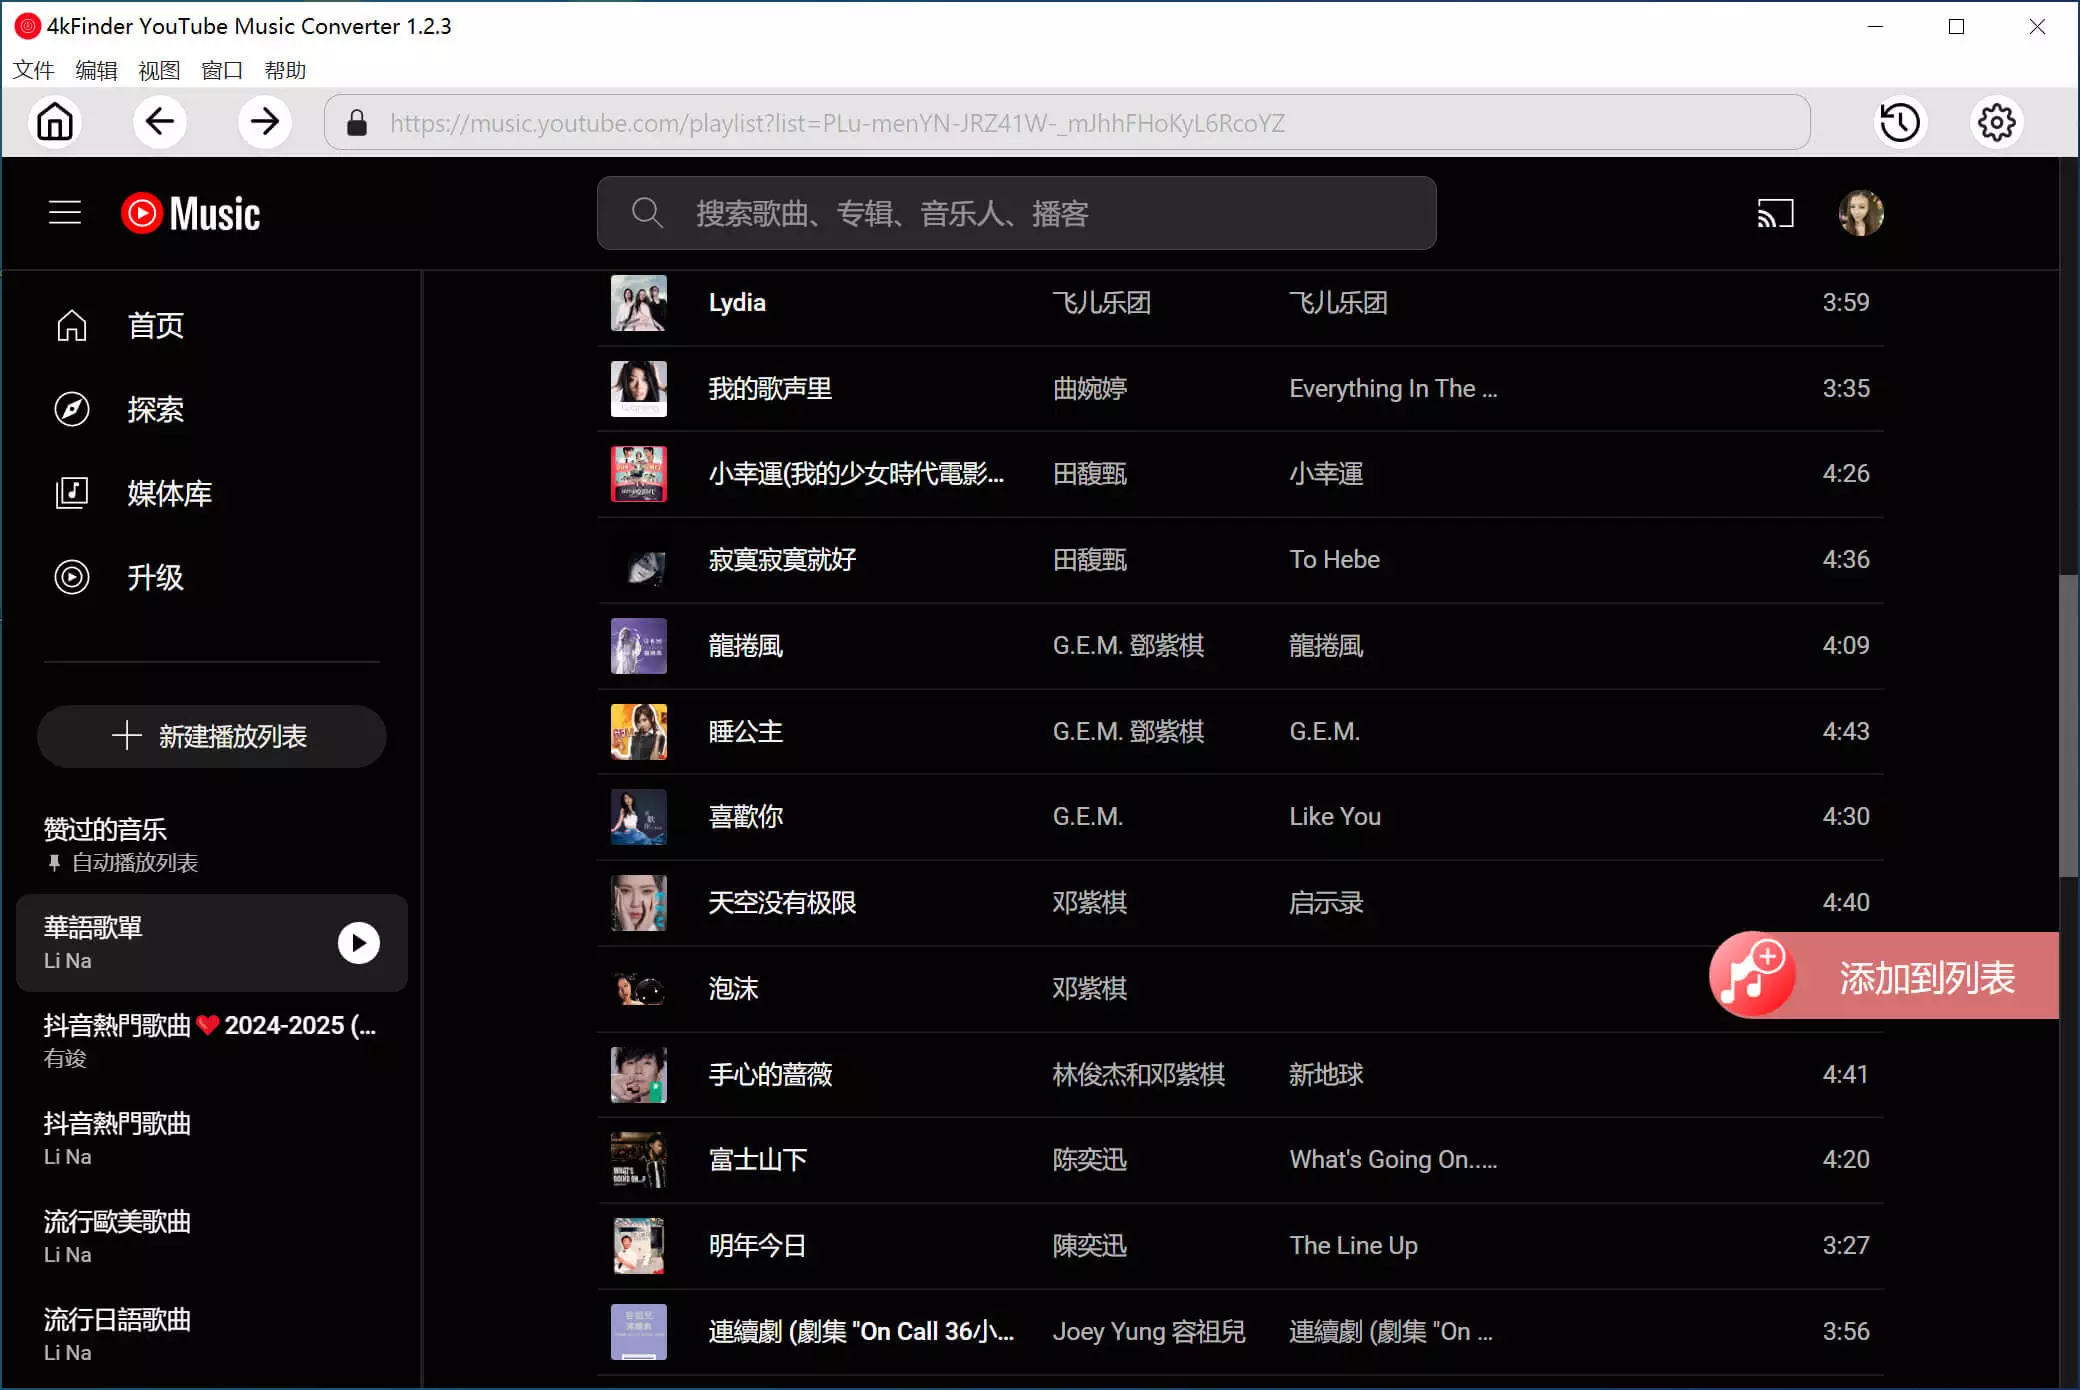2080x1390 pixels.
Task: Focus the music search box
Action: coord(1017,213)
